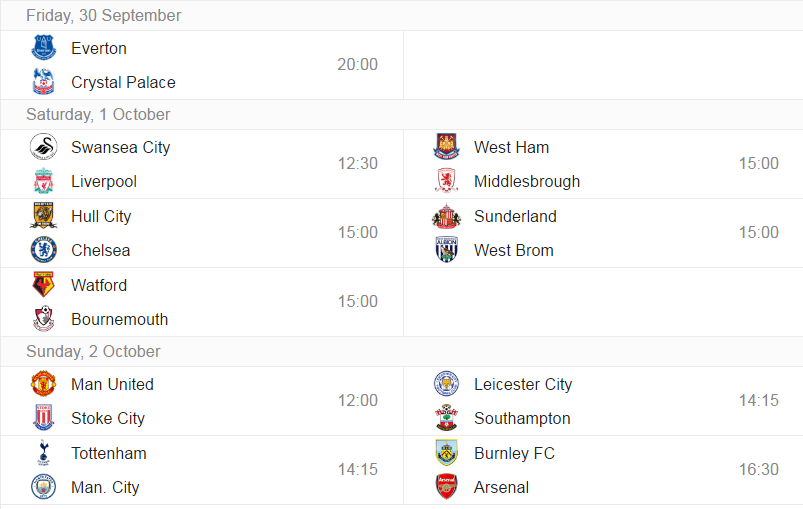Click the Liverpool club crest
This screenshot has width=803, height=509.
coord(44,181)
